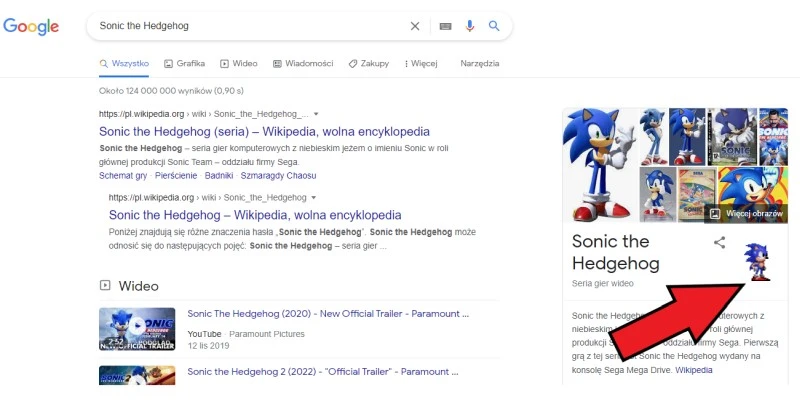Play the 2020 trailer video thumbnail
The width and height of the screenshot is (800, 406).
coord(137,329)
